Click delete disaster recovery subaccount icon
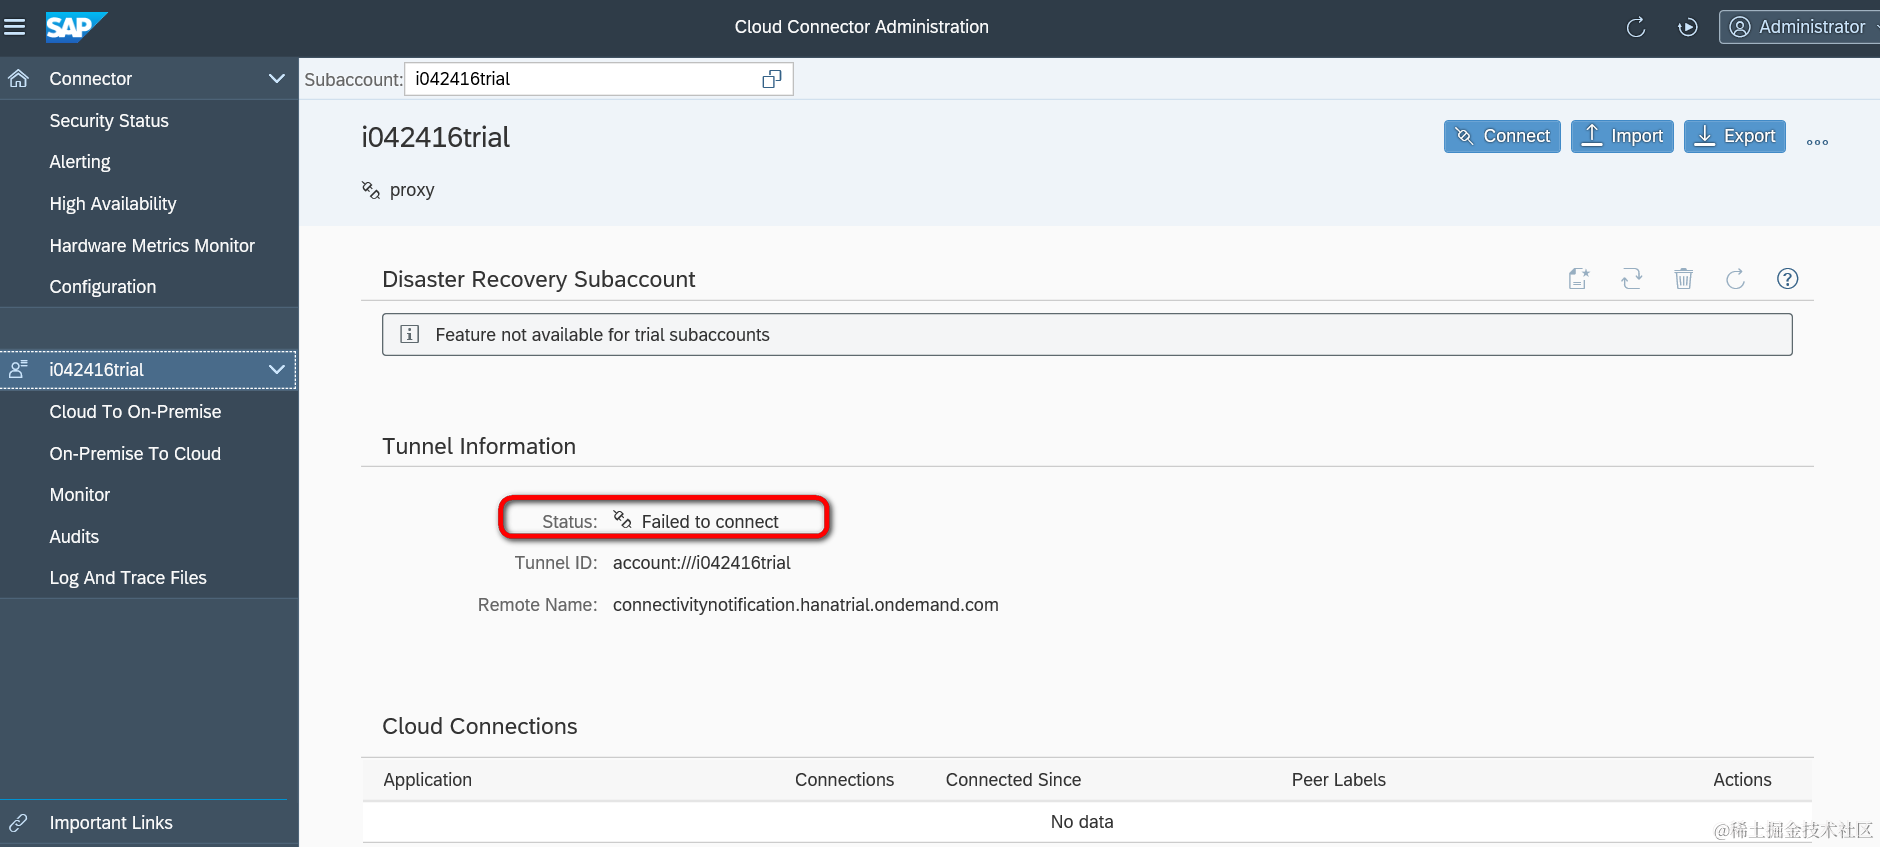 pyautogui.click(x=1684, y=279)
